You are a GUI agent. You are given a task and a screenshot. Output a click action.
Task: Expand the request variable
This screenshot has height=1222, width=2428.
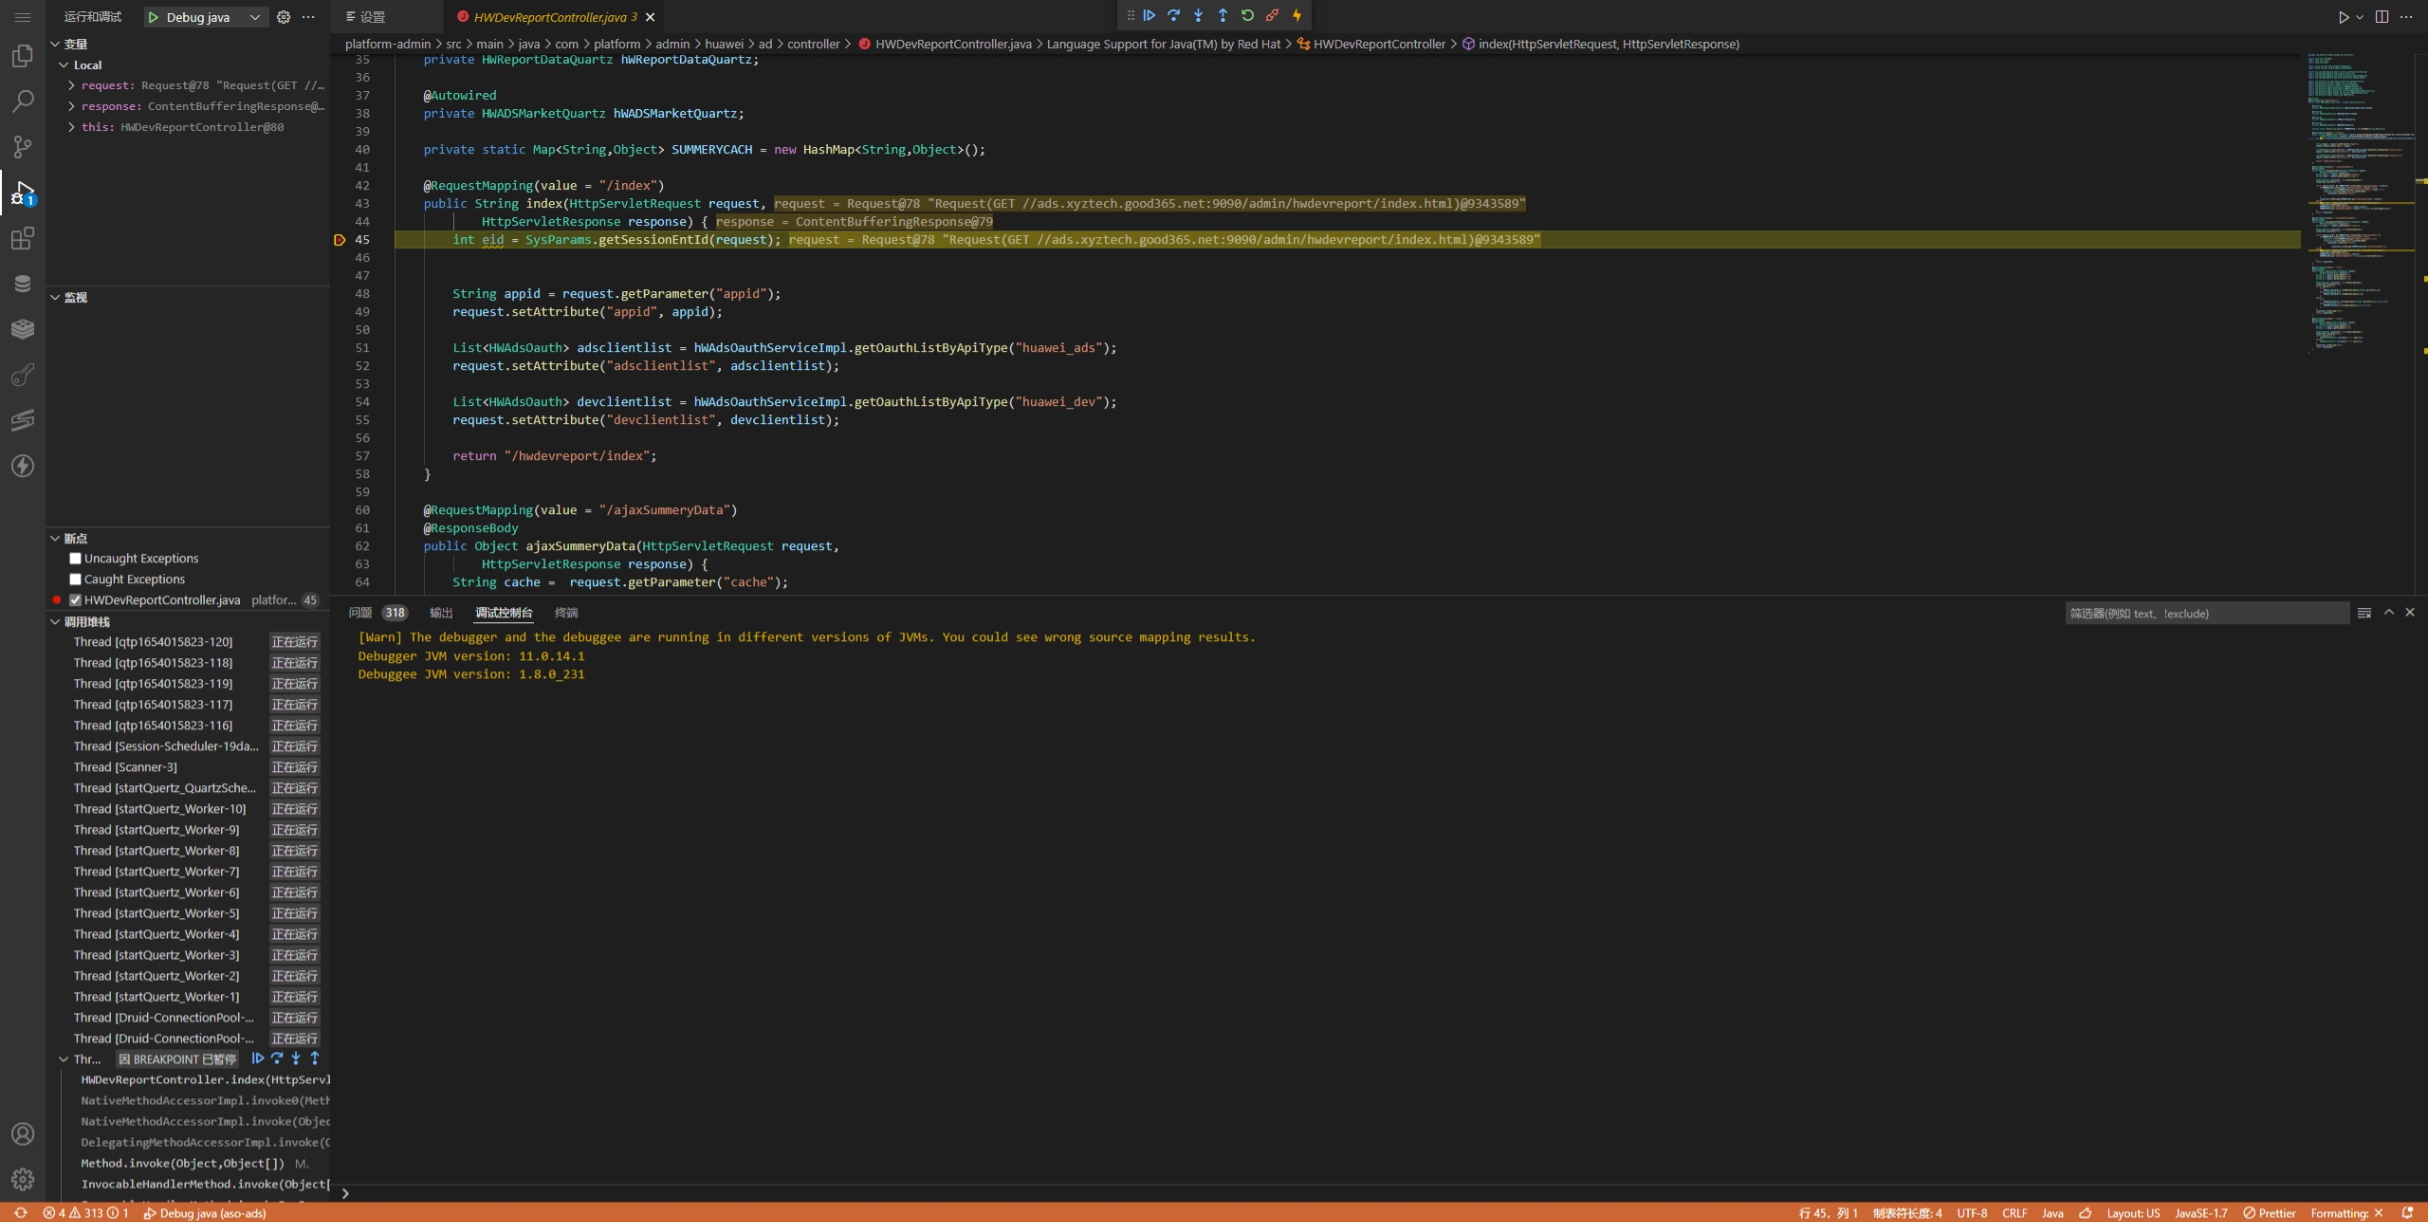71,85
